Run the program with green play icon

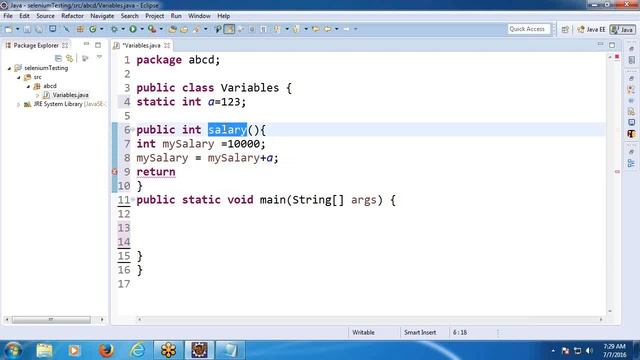point(133,29)
